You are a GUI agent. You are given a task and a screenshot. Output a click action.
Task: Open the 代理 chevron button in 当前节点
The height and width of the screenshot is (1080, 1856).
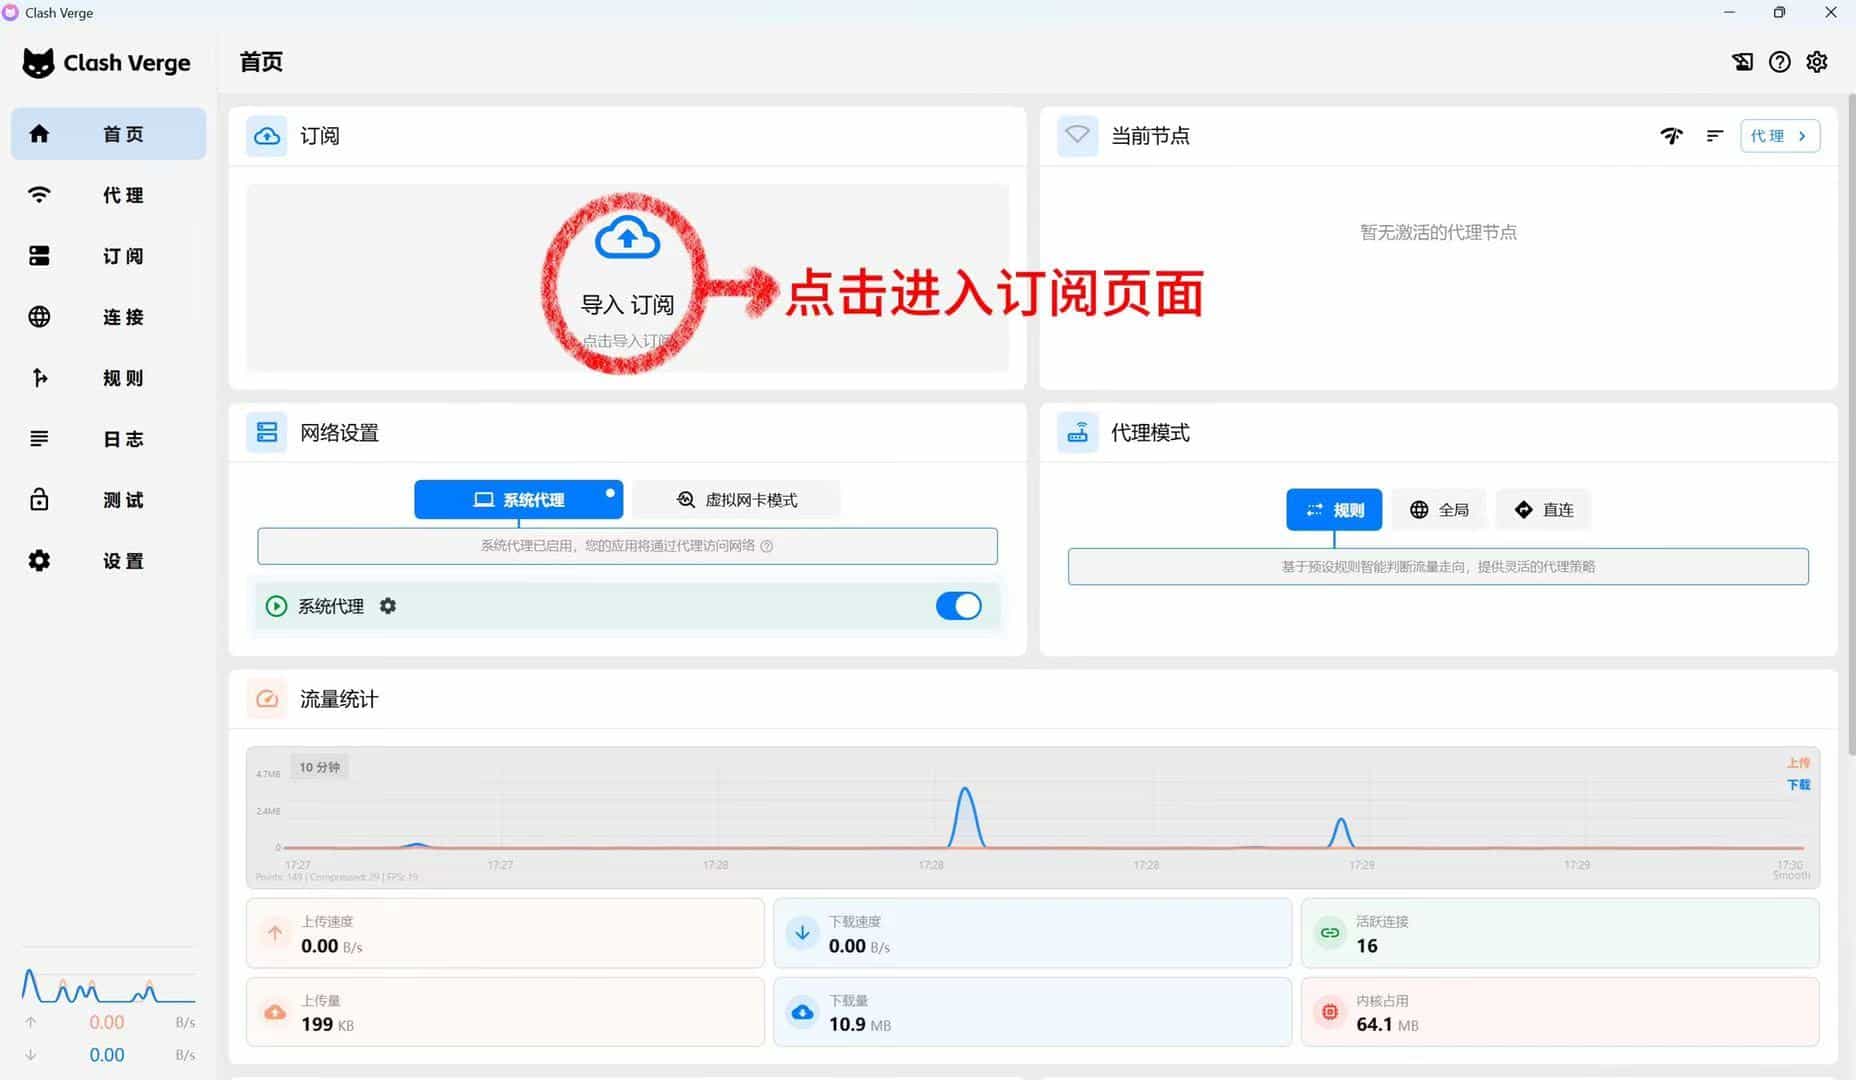[1780, 136]
